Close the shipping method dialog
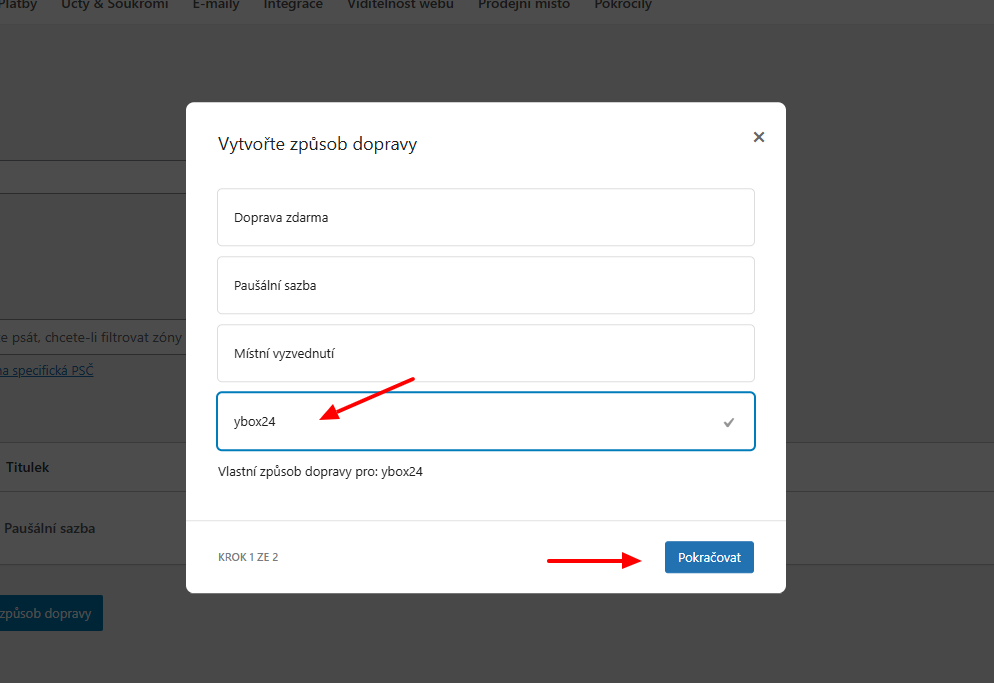 759,137
